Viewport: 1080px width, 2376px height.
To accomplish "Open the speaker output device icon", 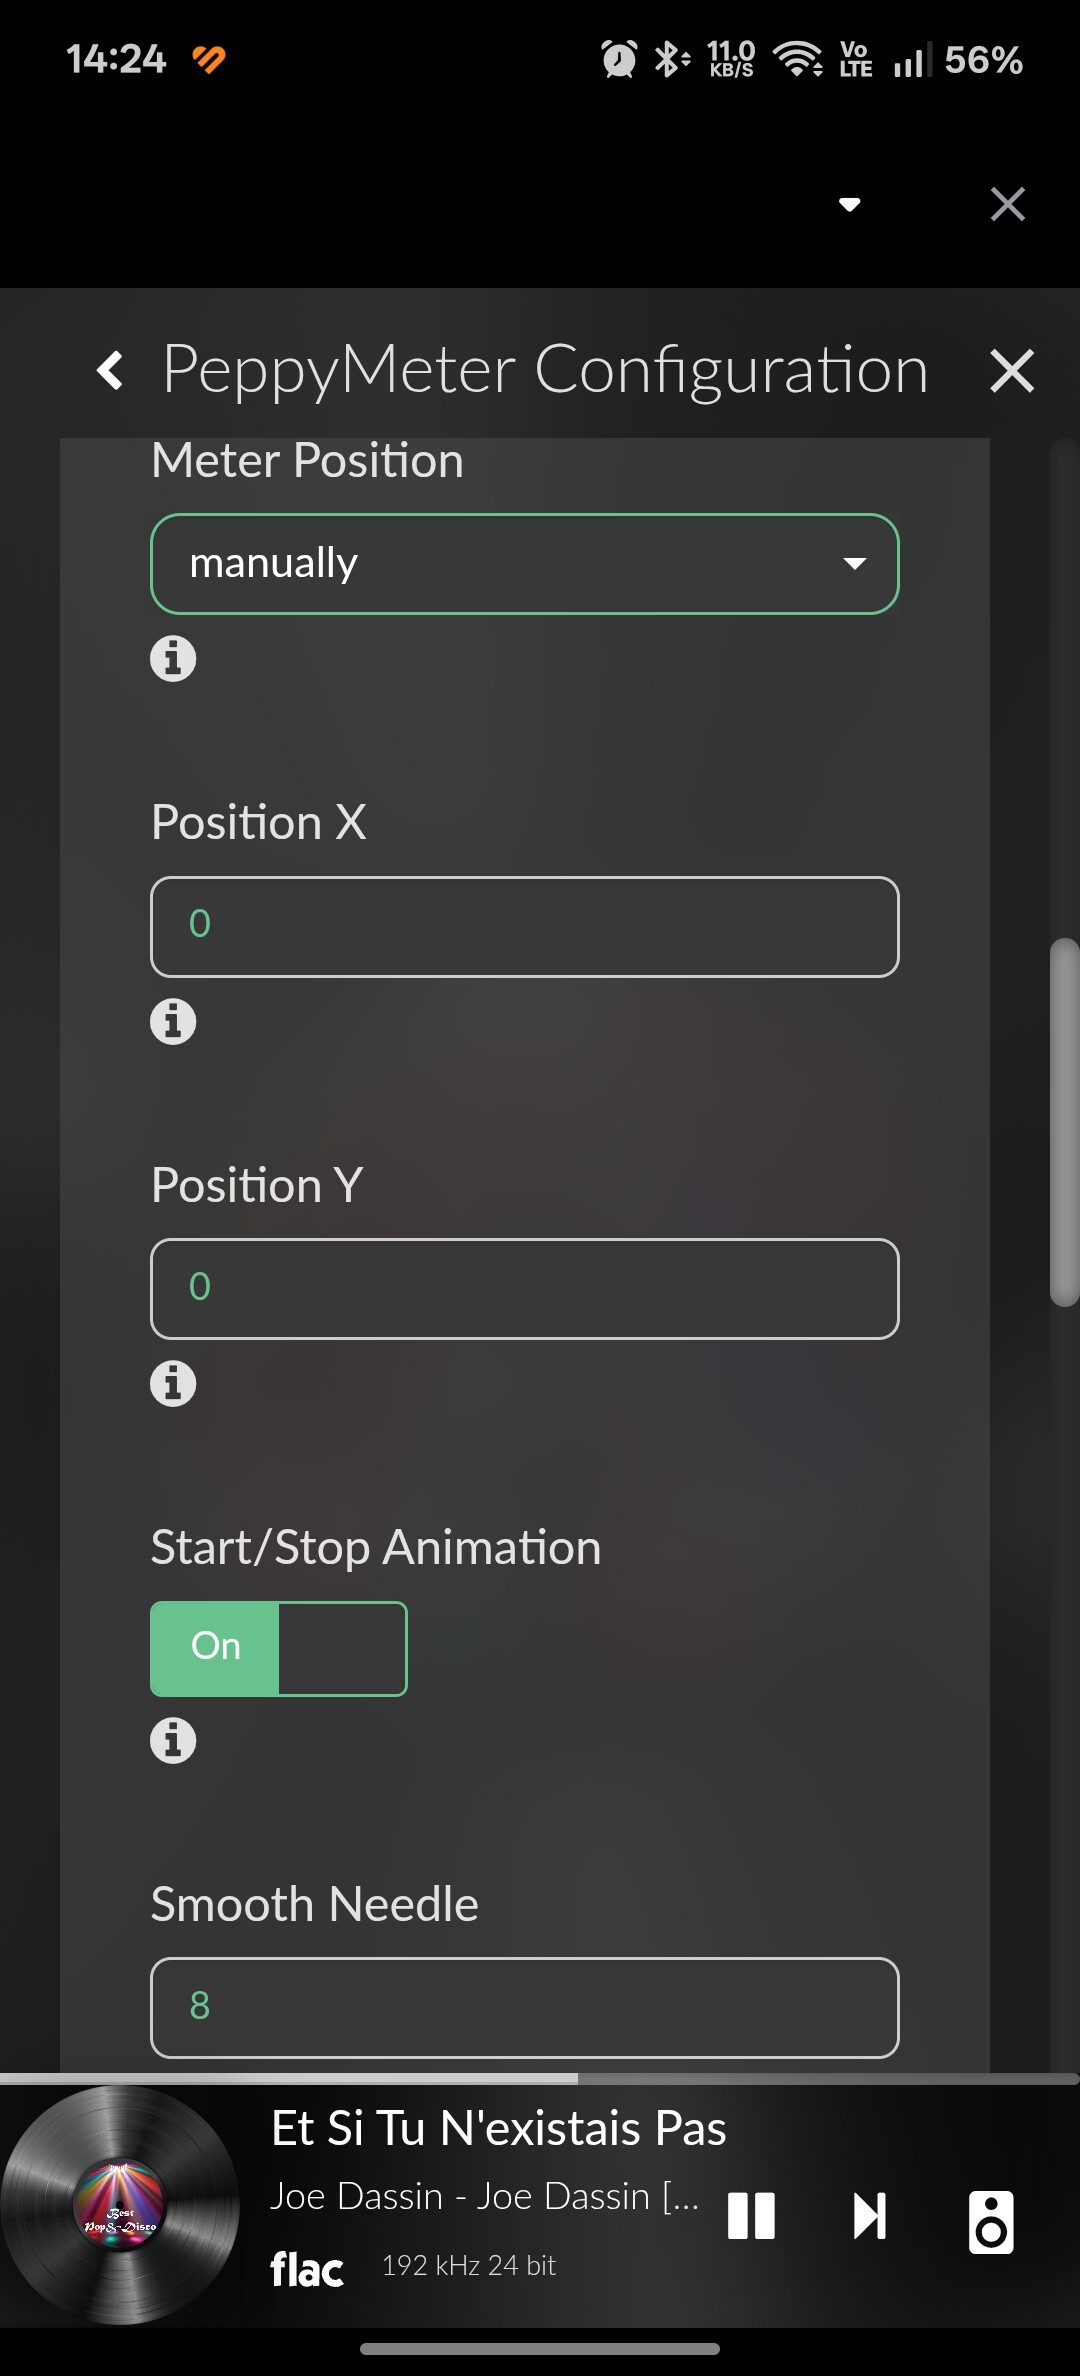I will click(991, 2222).
